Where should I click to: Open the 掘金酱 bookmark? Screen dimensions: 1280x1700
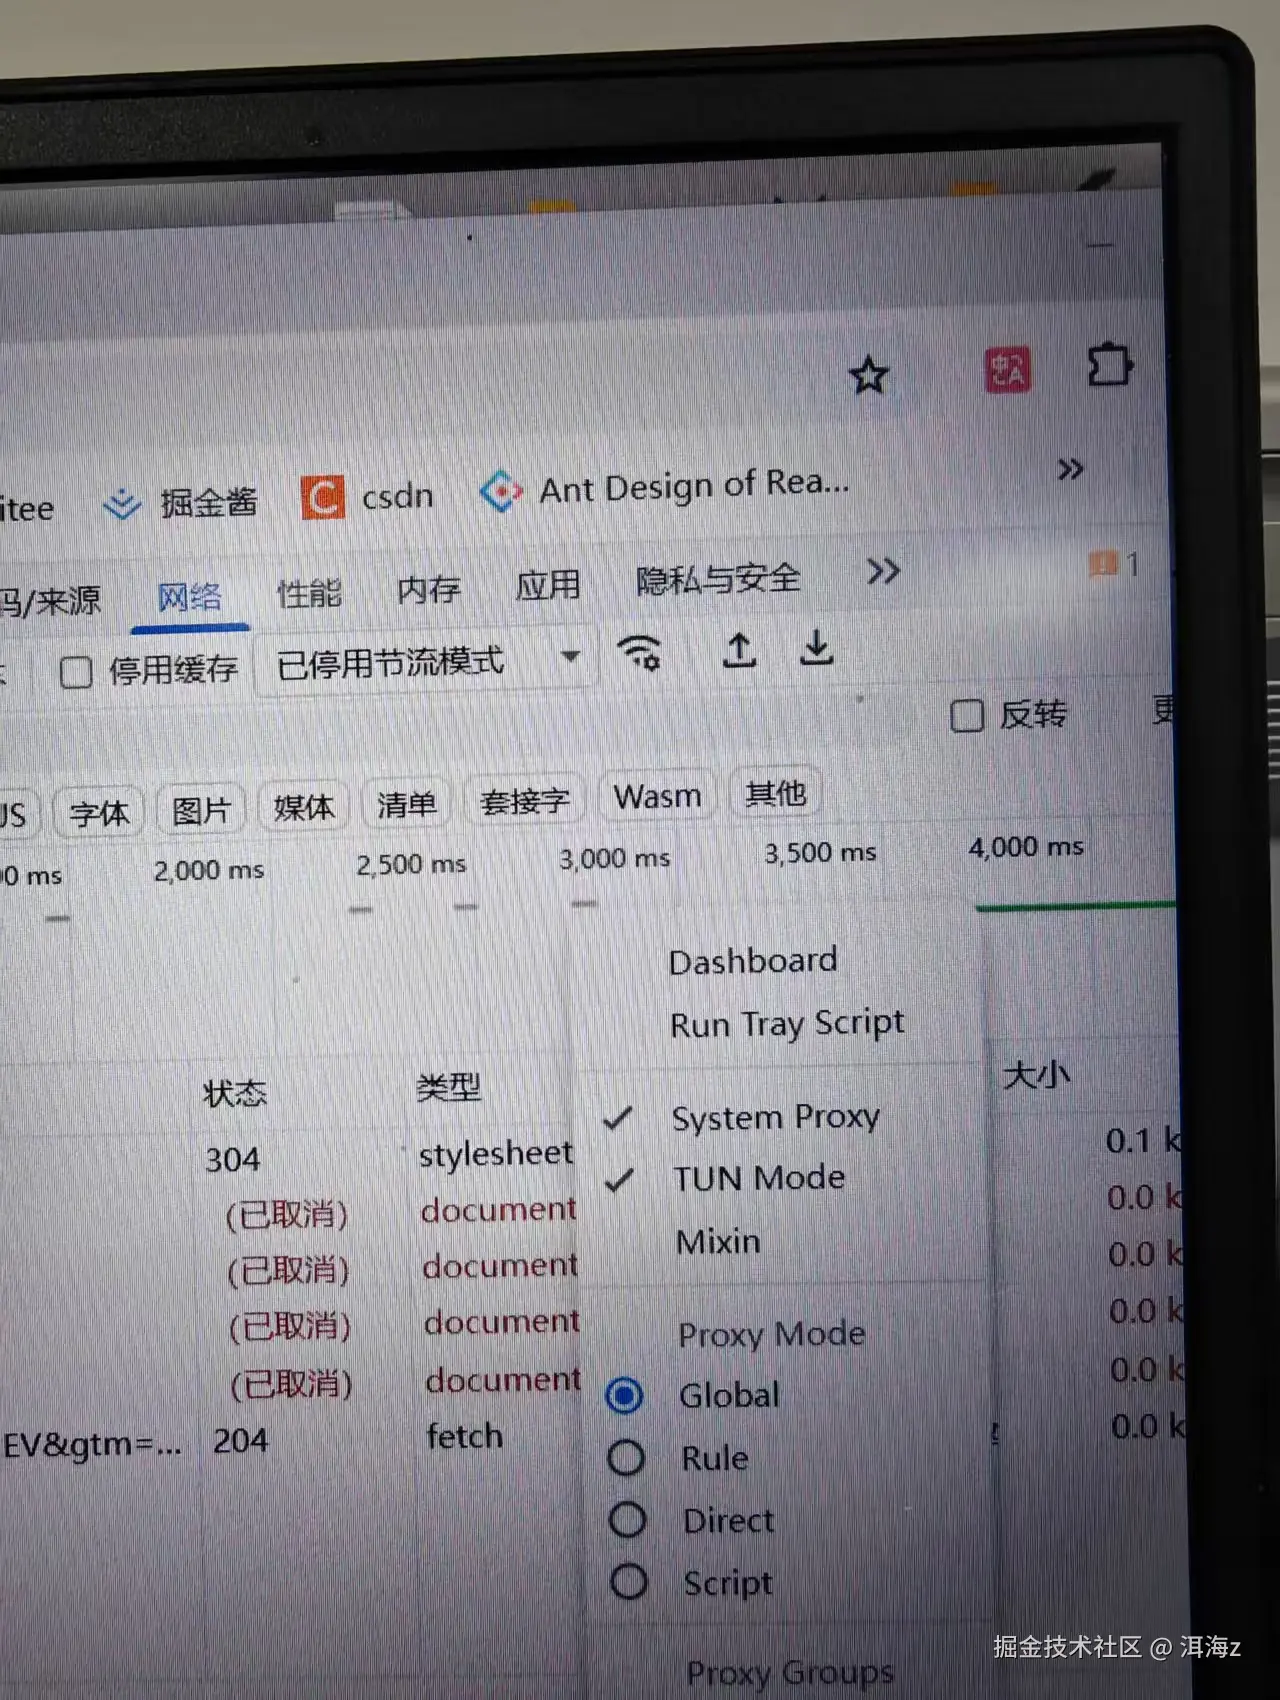point(181,503)
